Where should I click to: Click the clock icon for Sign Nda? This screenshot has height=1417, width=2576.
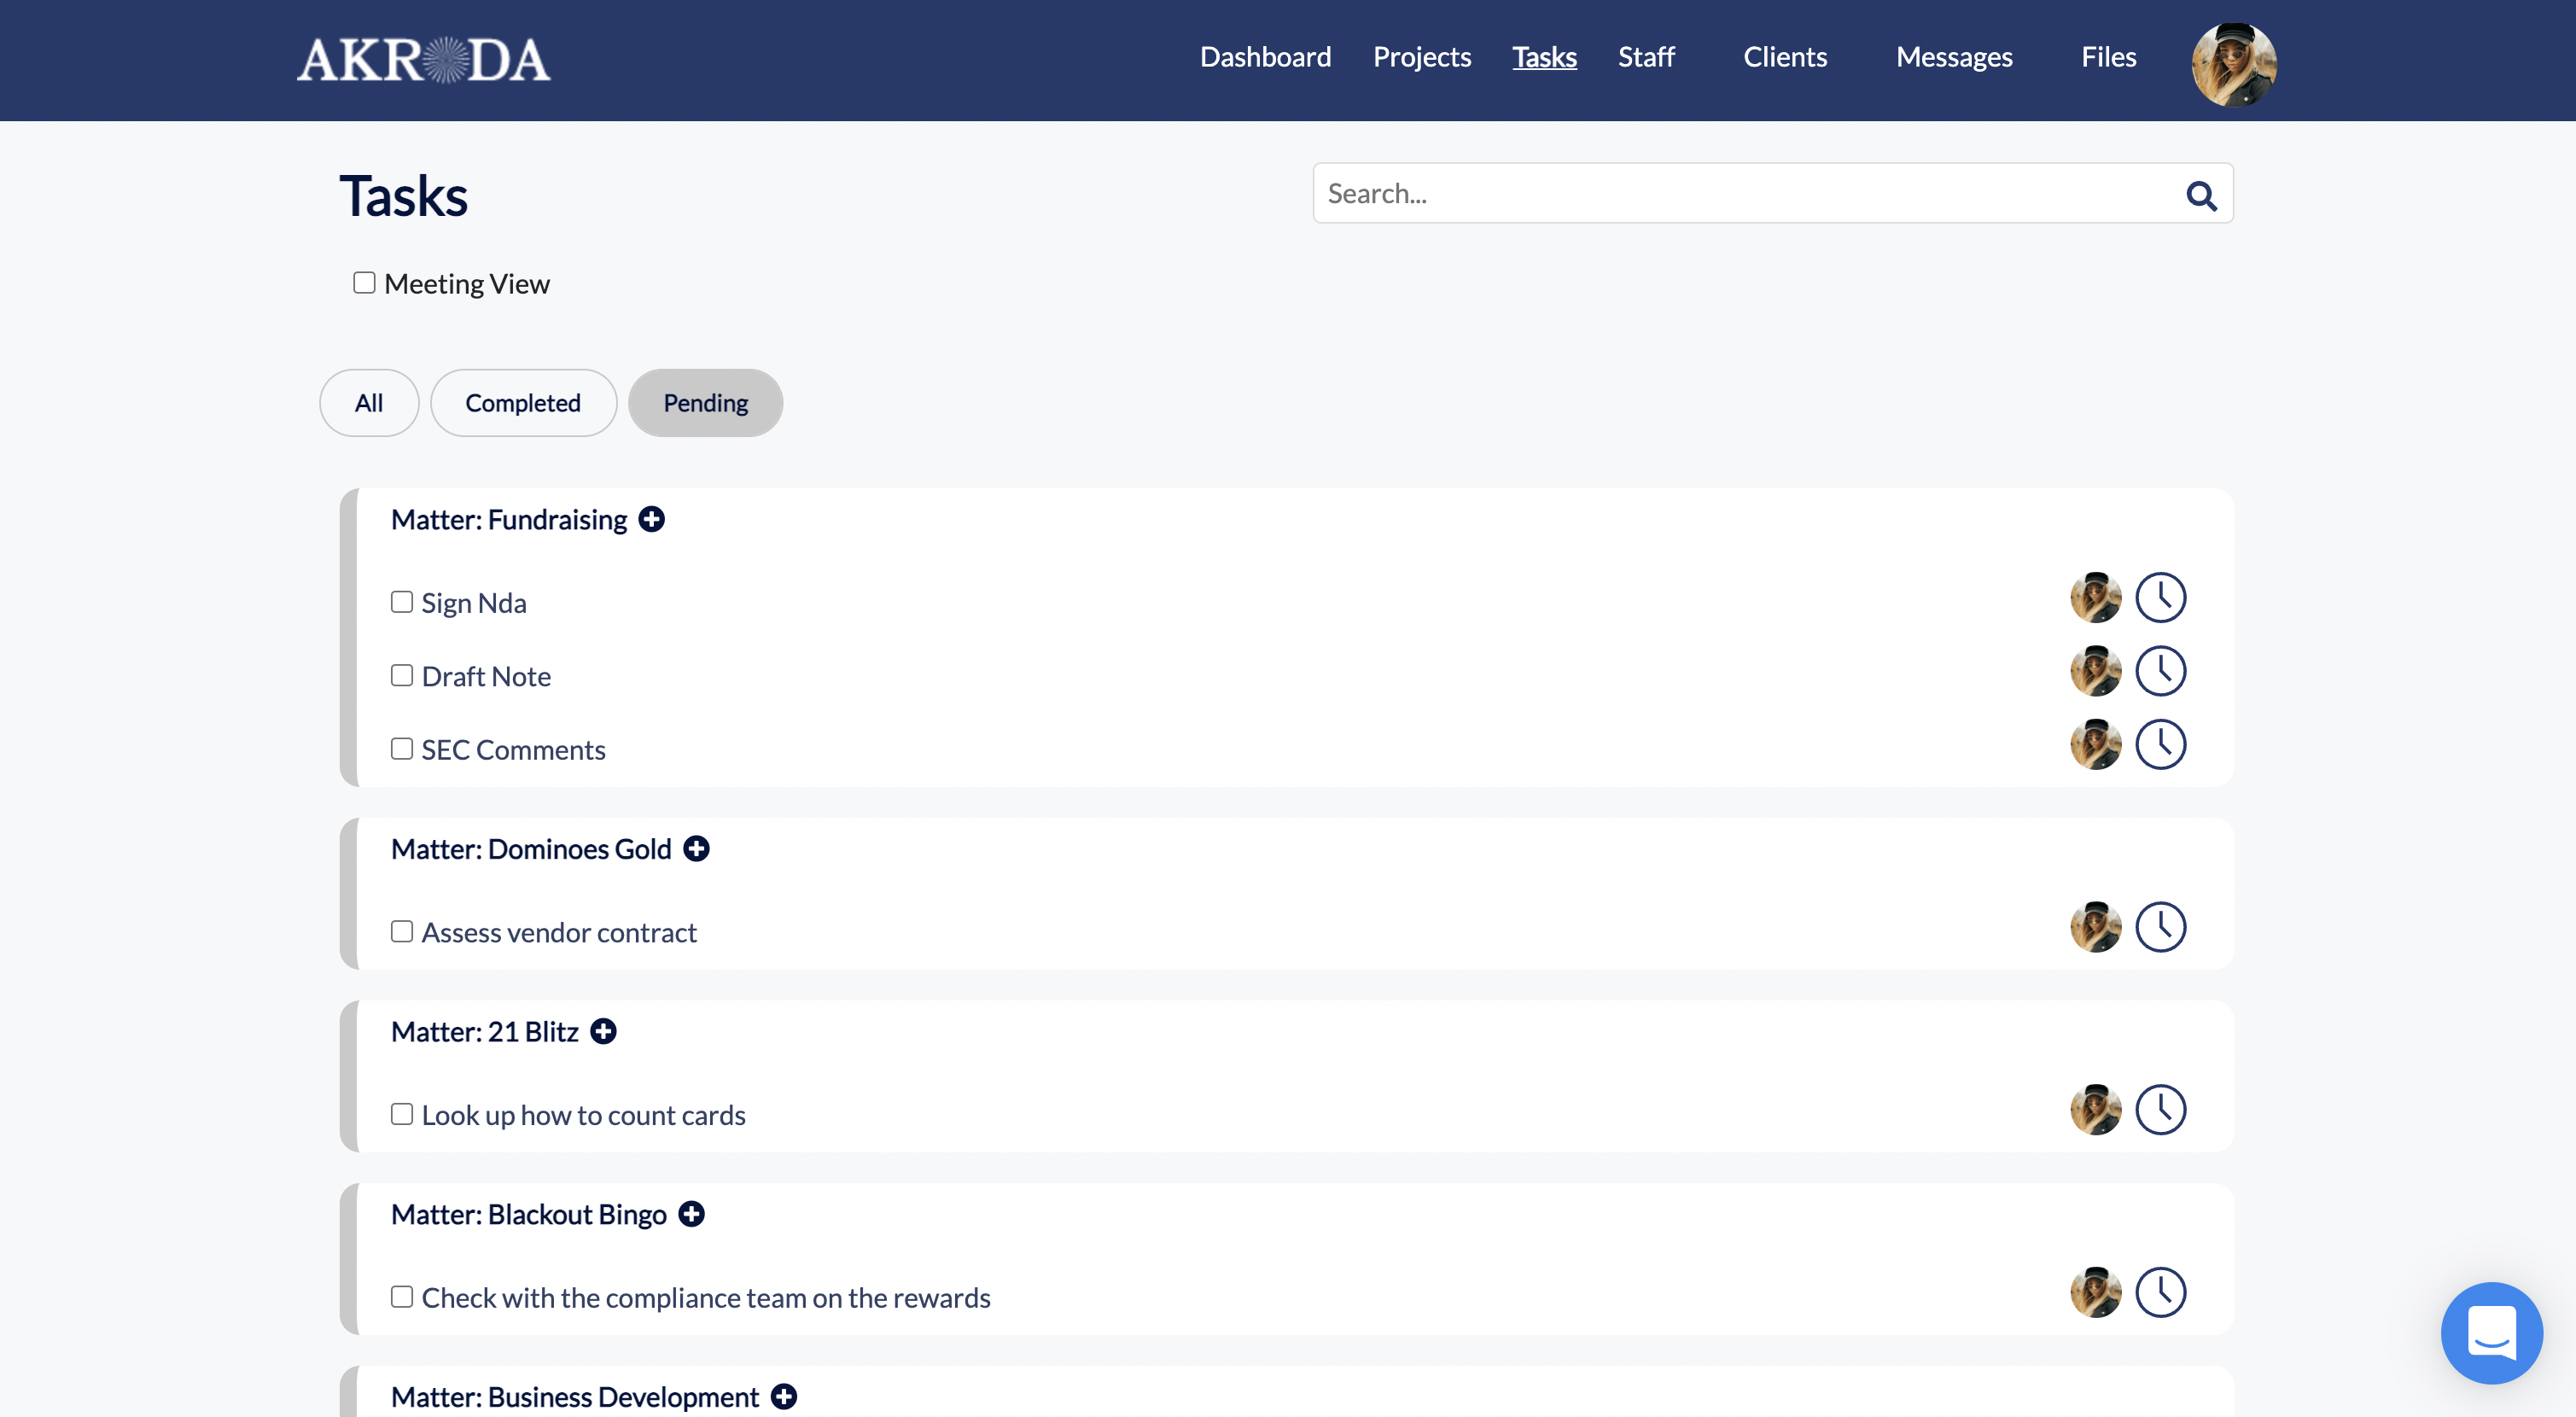pyautogui.click(x=2160, y=598)
